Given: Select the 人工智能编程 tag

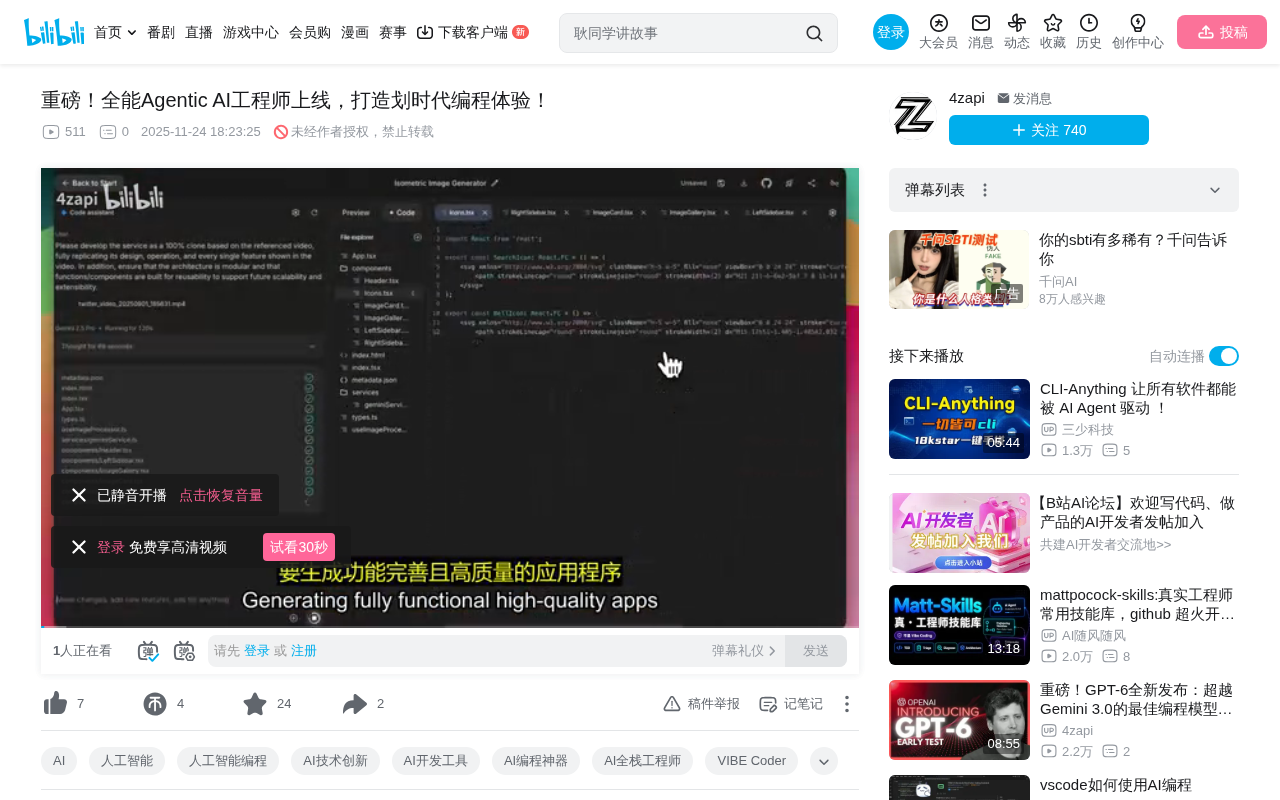Looking at the screenshot, I should [x=228, y=761].
